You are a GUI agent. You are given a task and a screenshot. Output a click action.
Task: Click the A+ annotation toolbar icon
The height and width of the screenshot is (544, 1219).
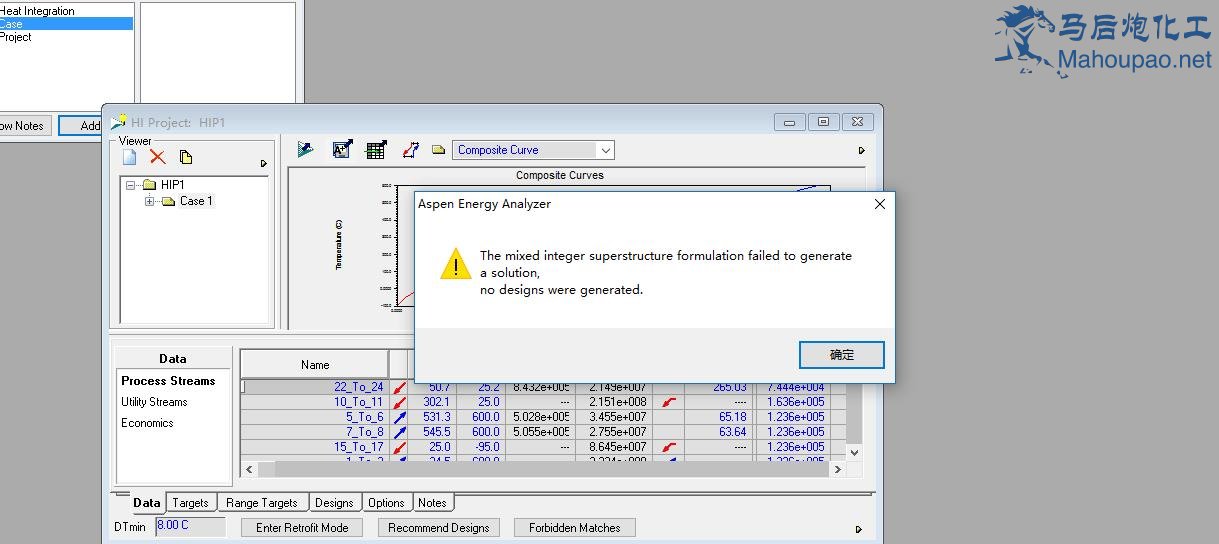coord(342,150)
